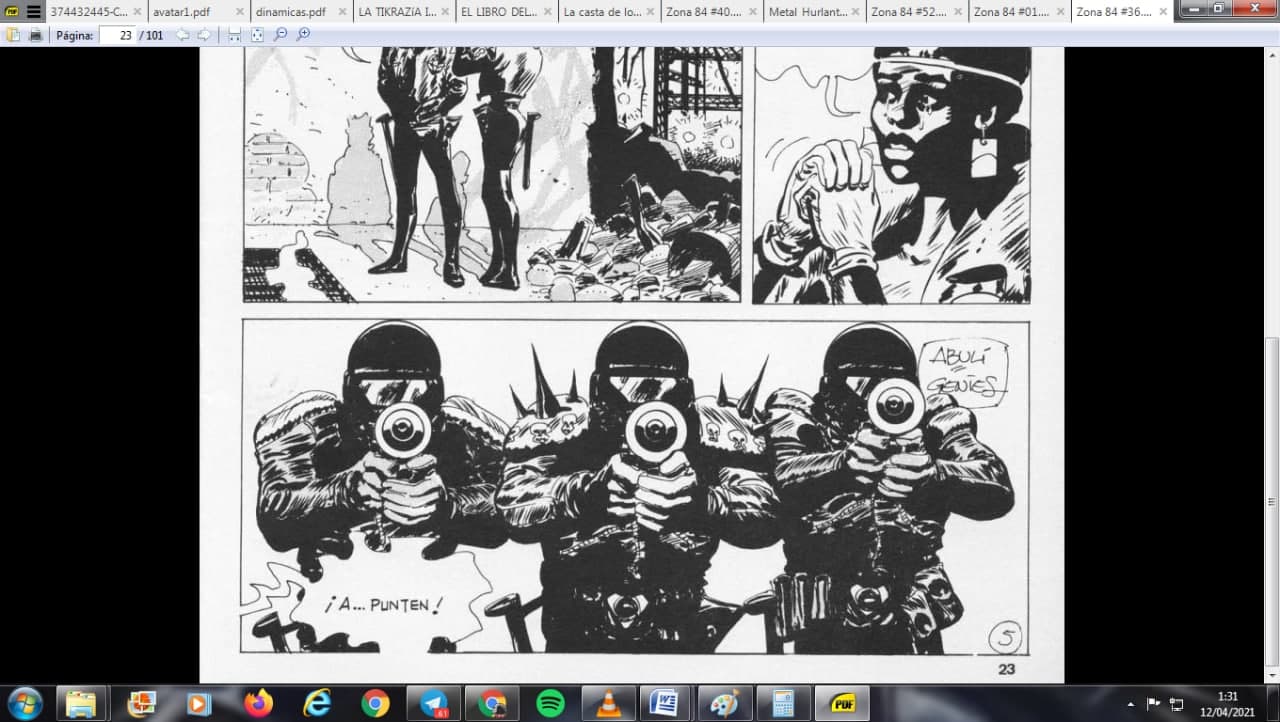Image resolution: width=1280 pixels, height=722 pixels.
Task: Click the comic page number 23
Action: click(x=1006, y=670)
